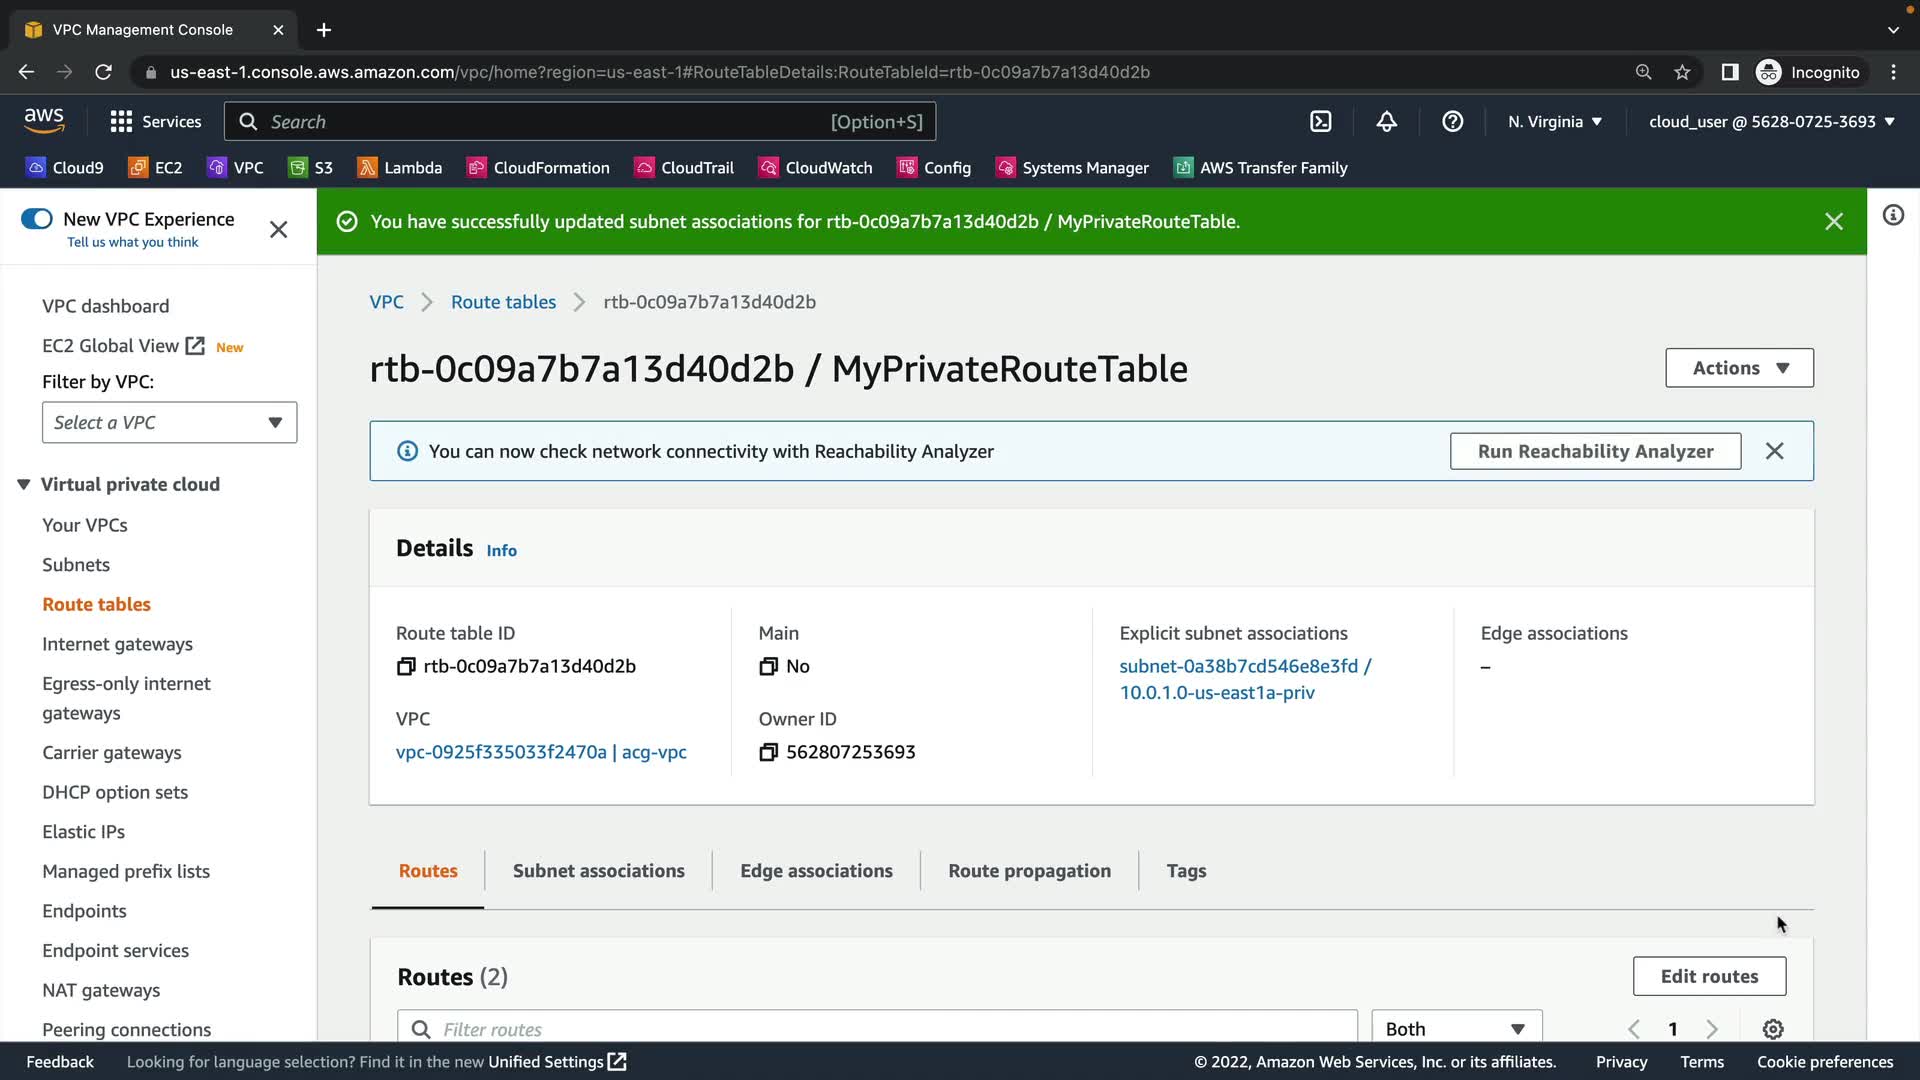Click the Lambda bookmark shortcut

click(x=399, y=168)
